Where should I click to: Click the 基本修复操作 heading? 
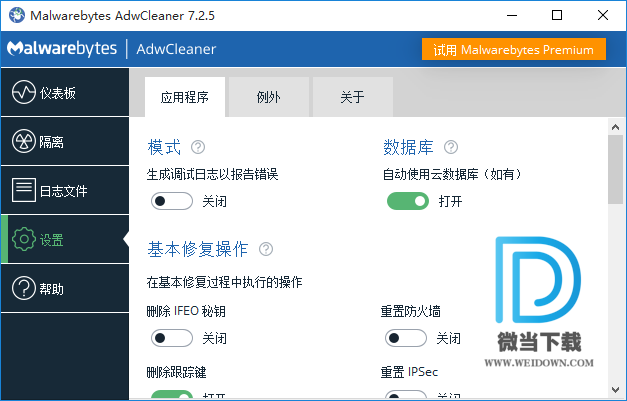click(x=198, y=249)
